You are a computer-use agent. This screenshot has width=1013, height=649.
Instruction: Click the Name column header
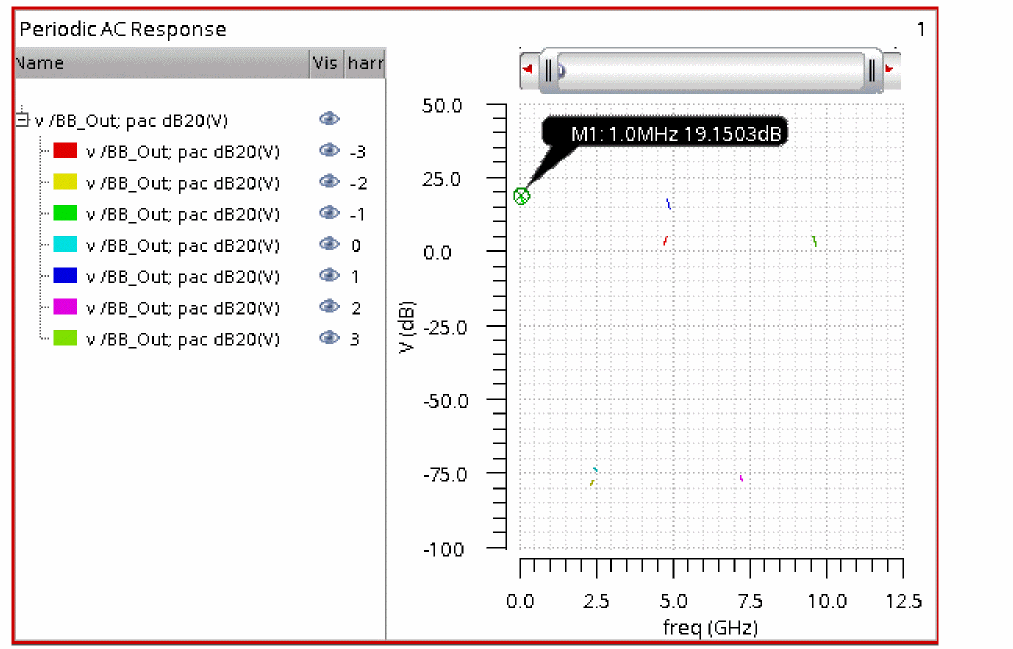pos(160,63)
